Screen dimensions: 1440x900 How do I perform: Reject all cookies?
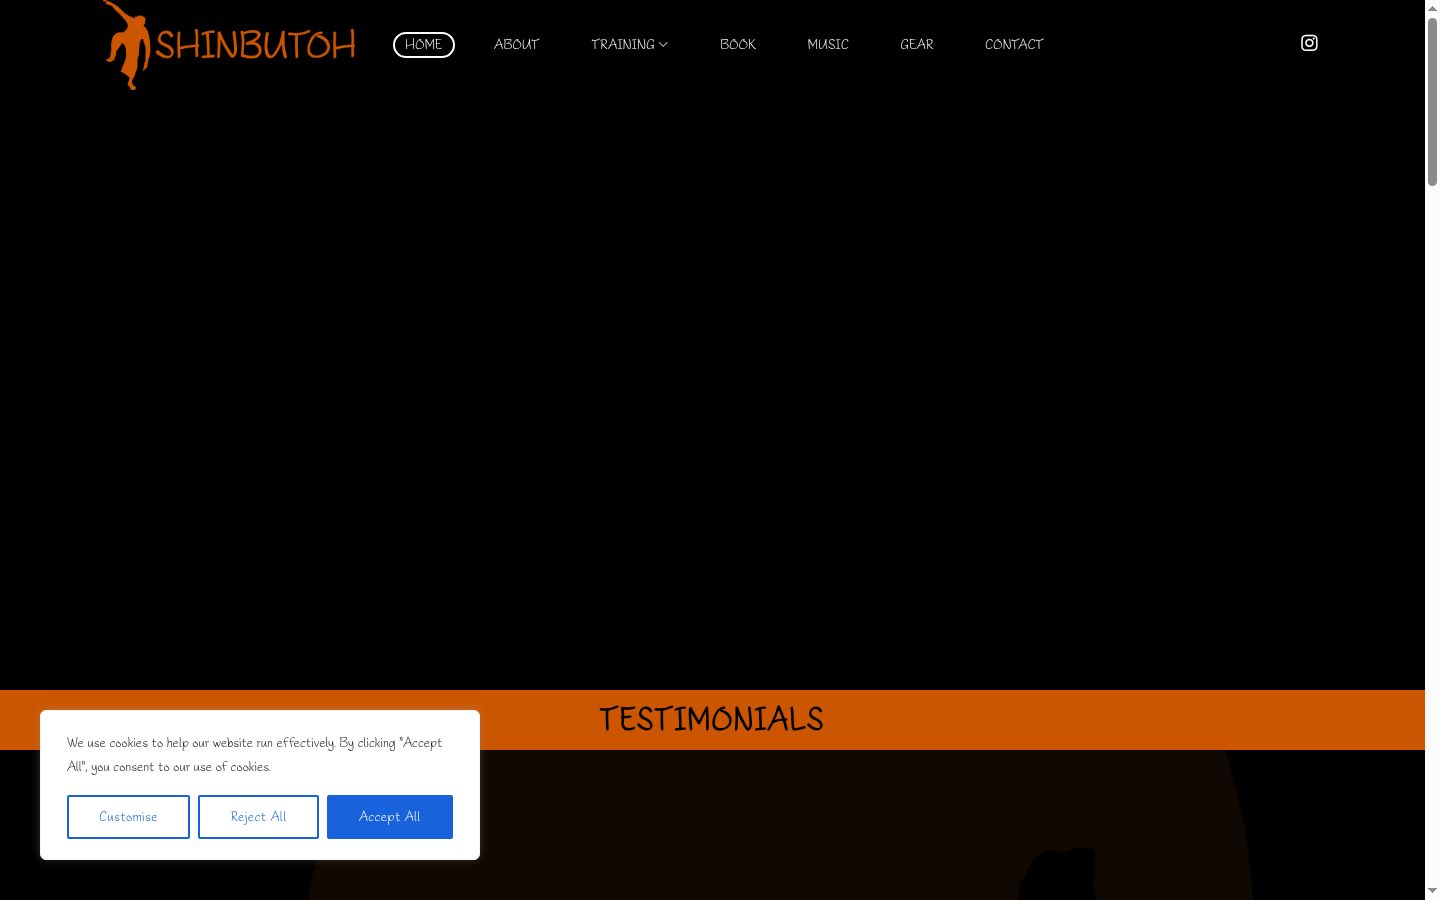[258, 817]
